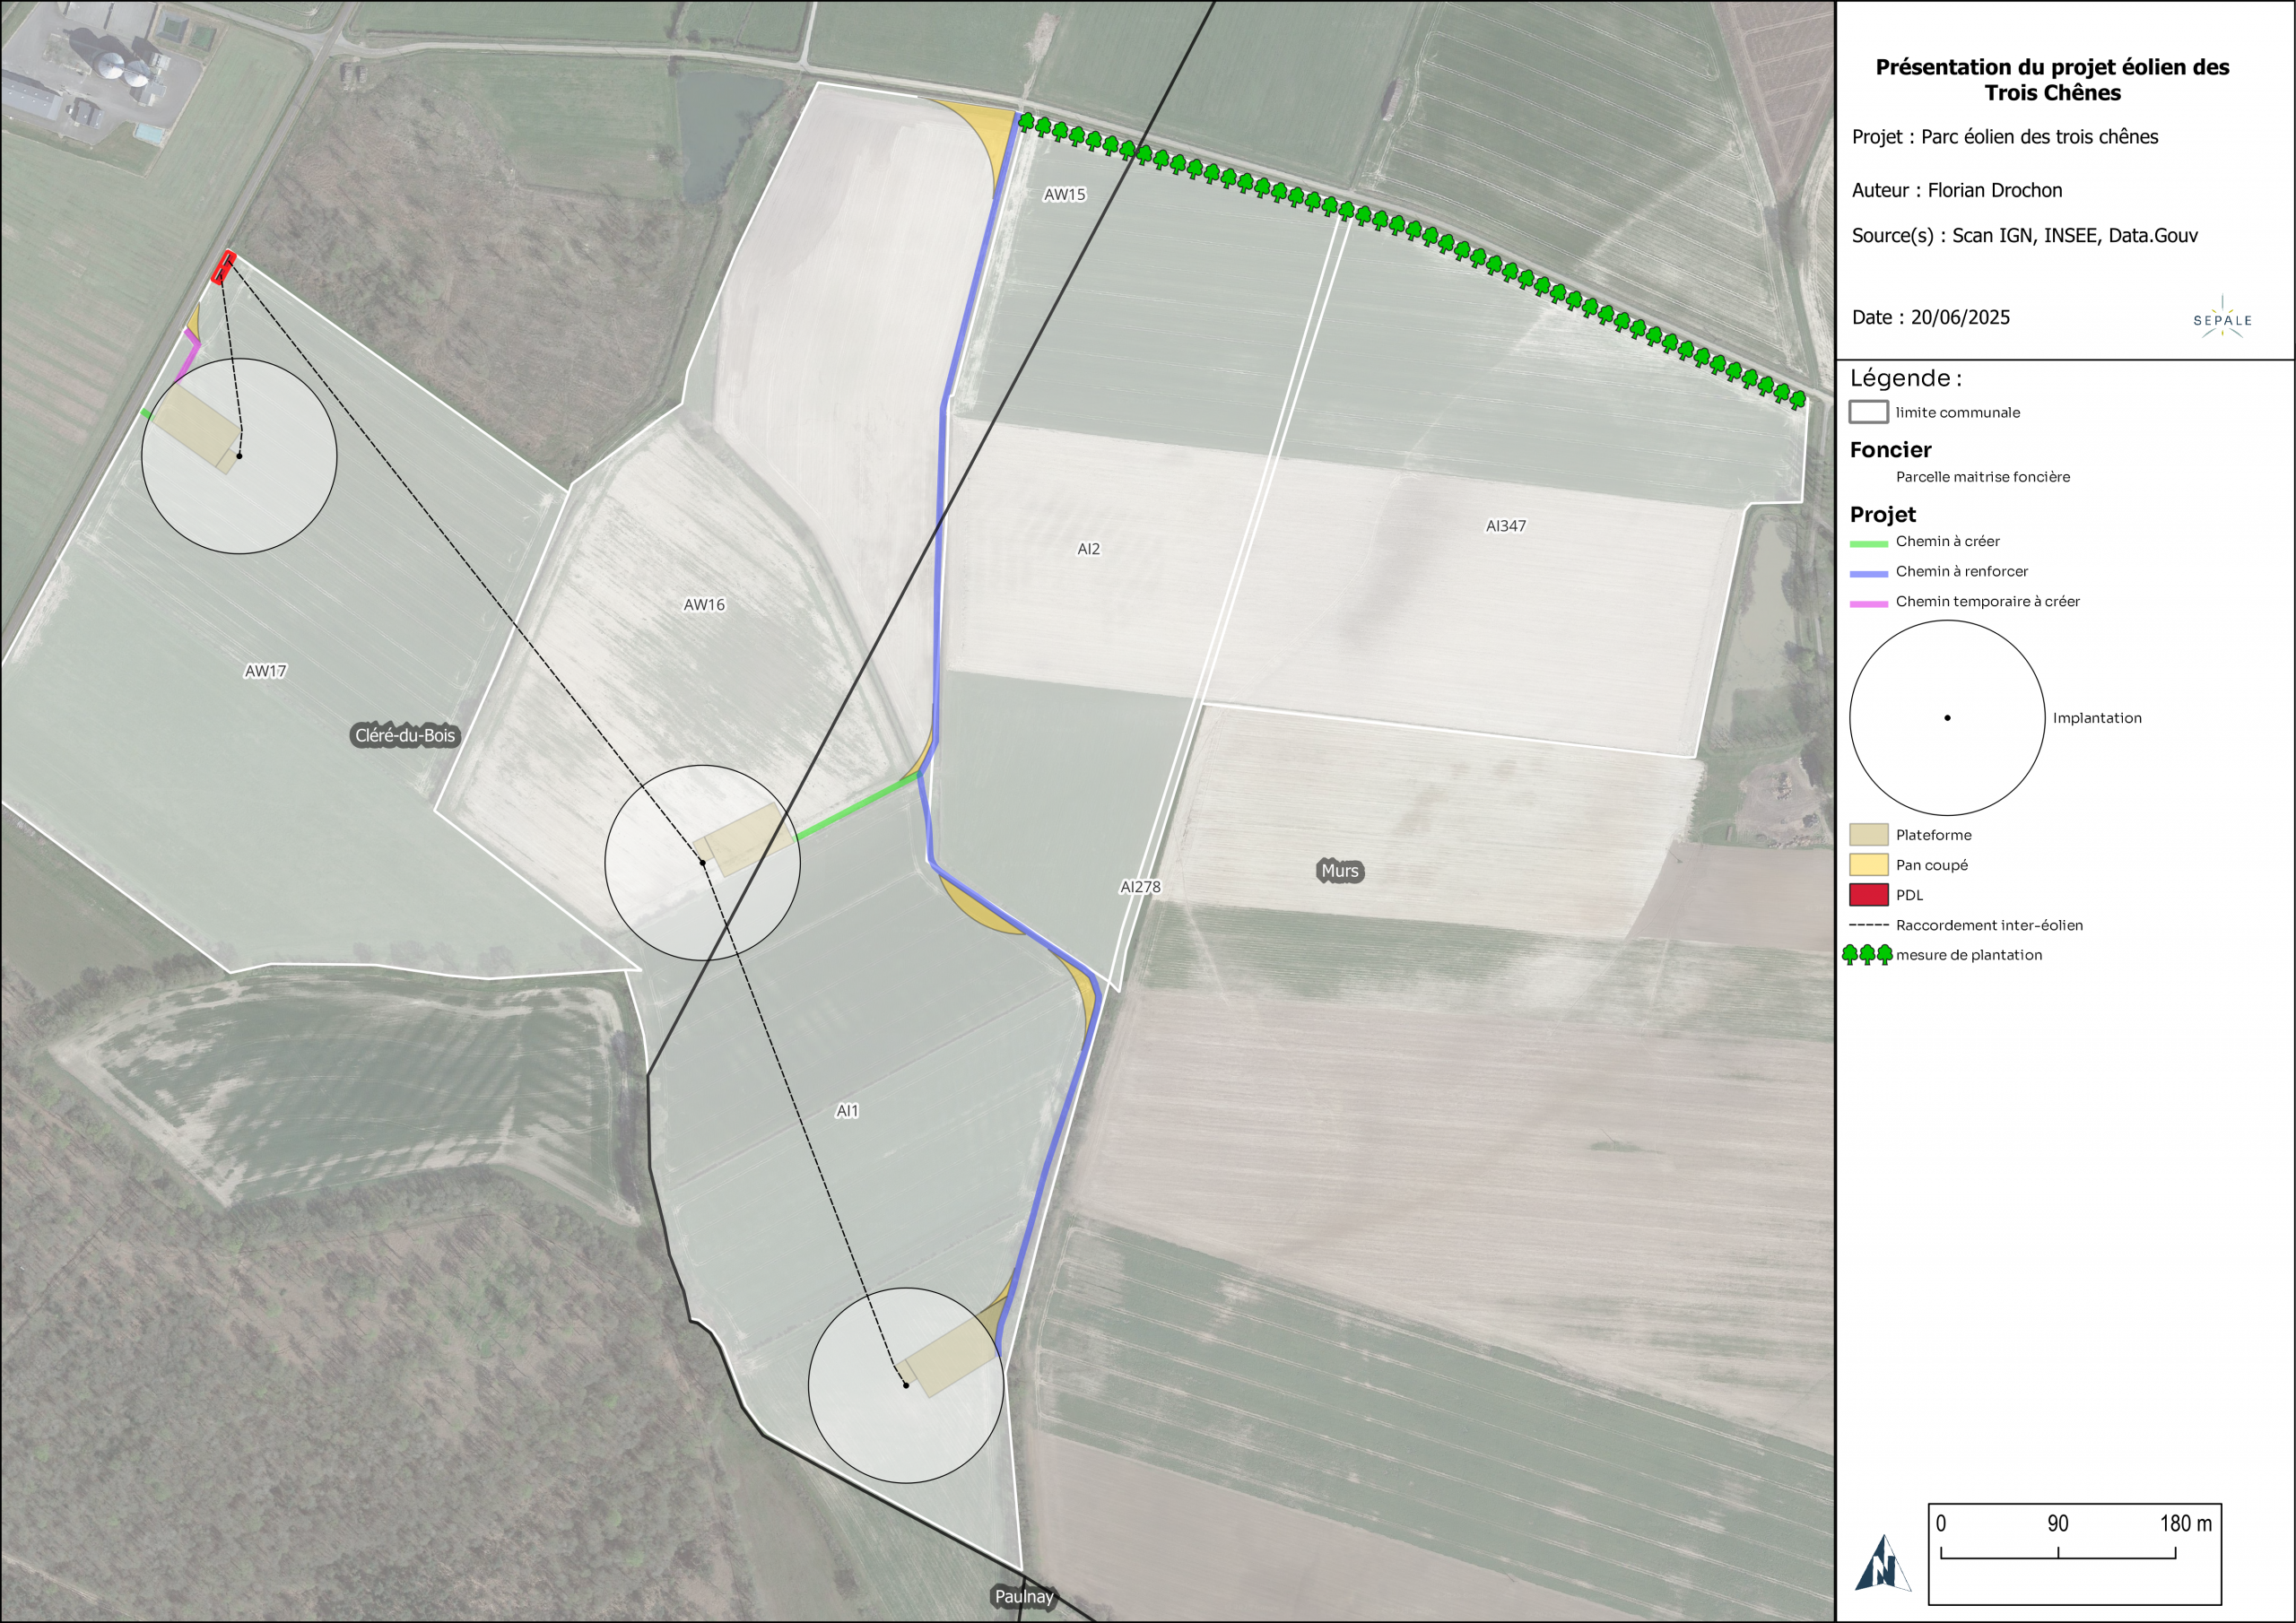The image size is (2296, 1623).
Task: Click the Pan coupé yellow legend swatch
Action: click(1868, 865)
